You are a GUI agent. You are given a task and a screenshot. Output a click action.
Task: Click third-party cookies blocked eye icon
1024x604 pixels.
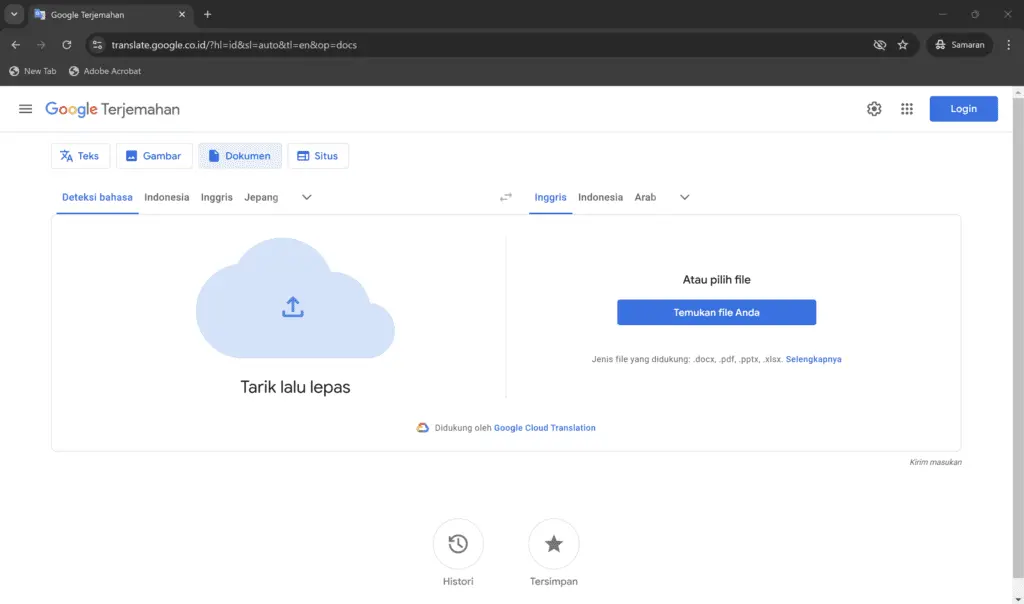point(880,45)
